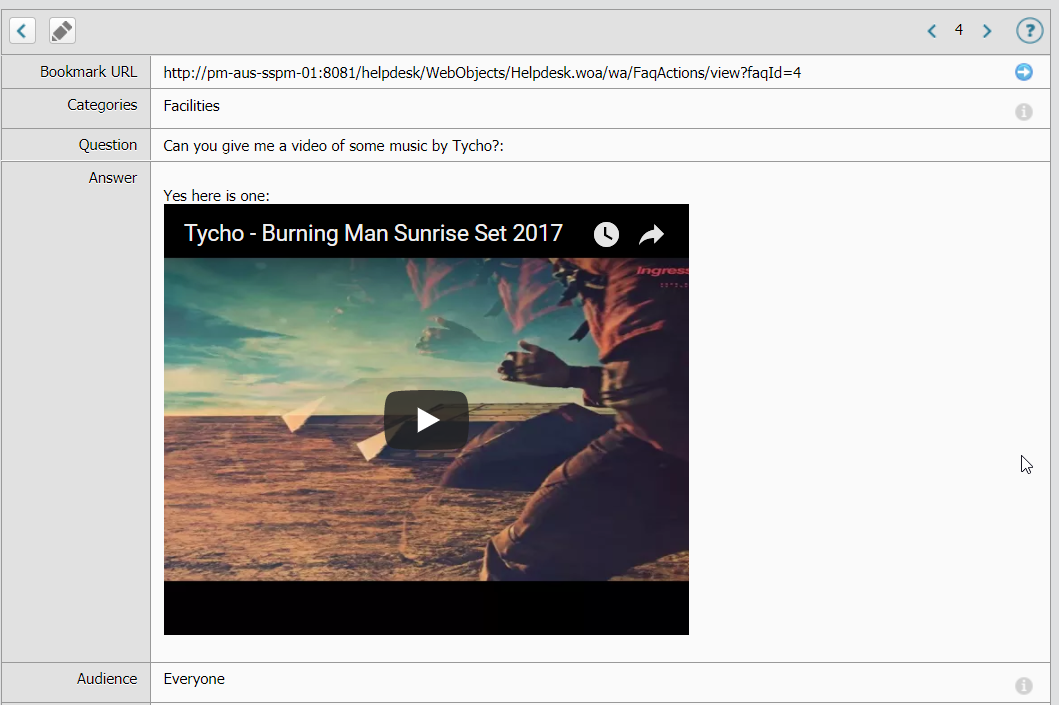1059x705 pixels.
Task: Click the info icon in the Audience row
Action: click(1023, 685)
